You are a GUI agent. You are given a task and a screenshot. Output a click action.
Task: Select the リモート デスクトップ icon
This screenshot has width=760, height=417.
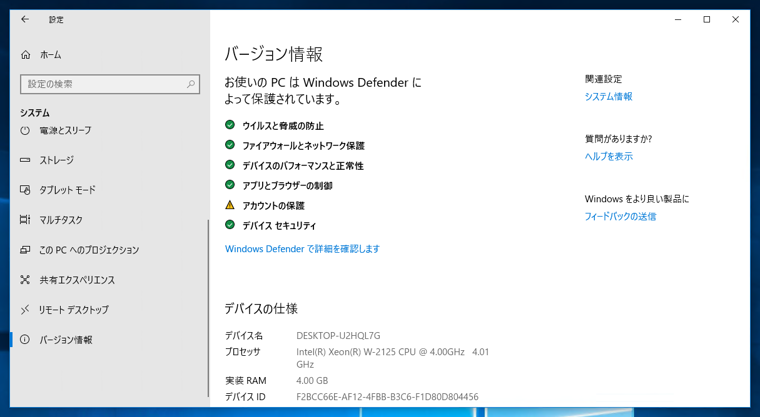click(x=25, y=309)
